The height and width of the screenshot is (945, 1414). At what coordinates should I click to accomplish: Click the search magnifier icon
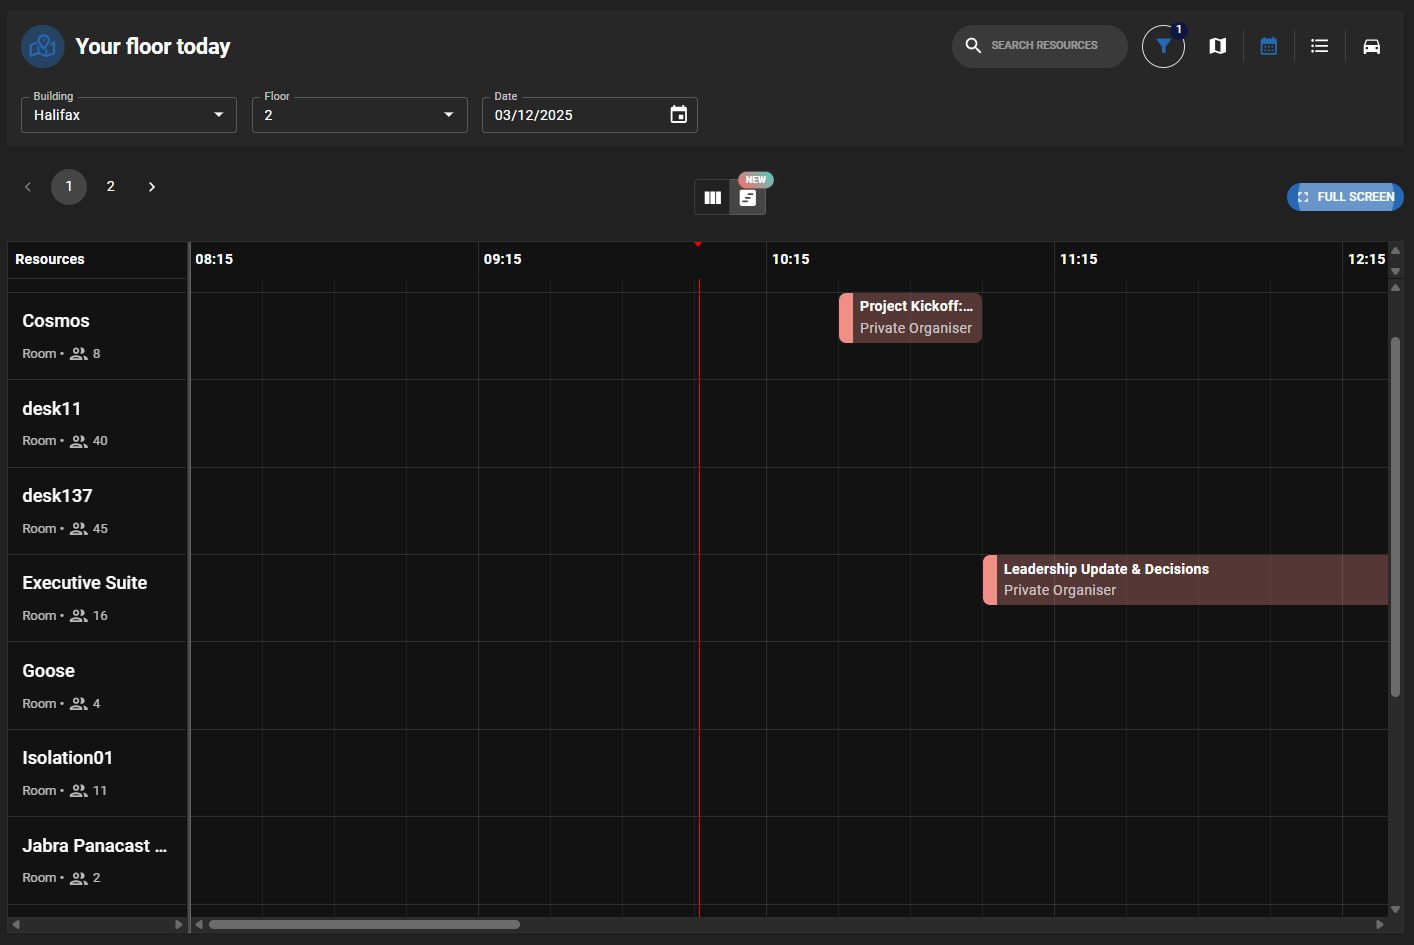(x=973, y=46)
